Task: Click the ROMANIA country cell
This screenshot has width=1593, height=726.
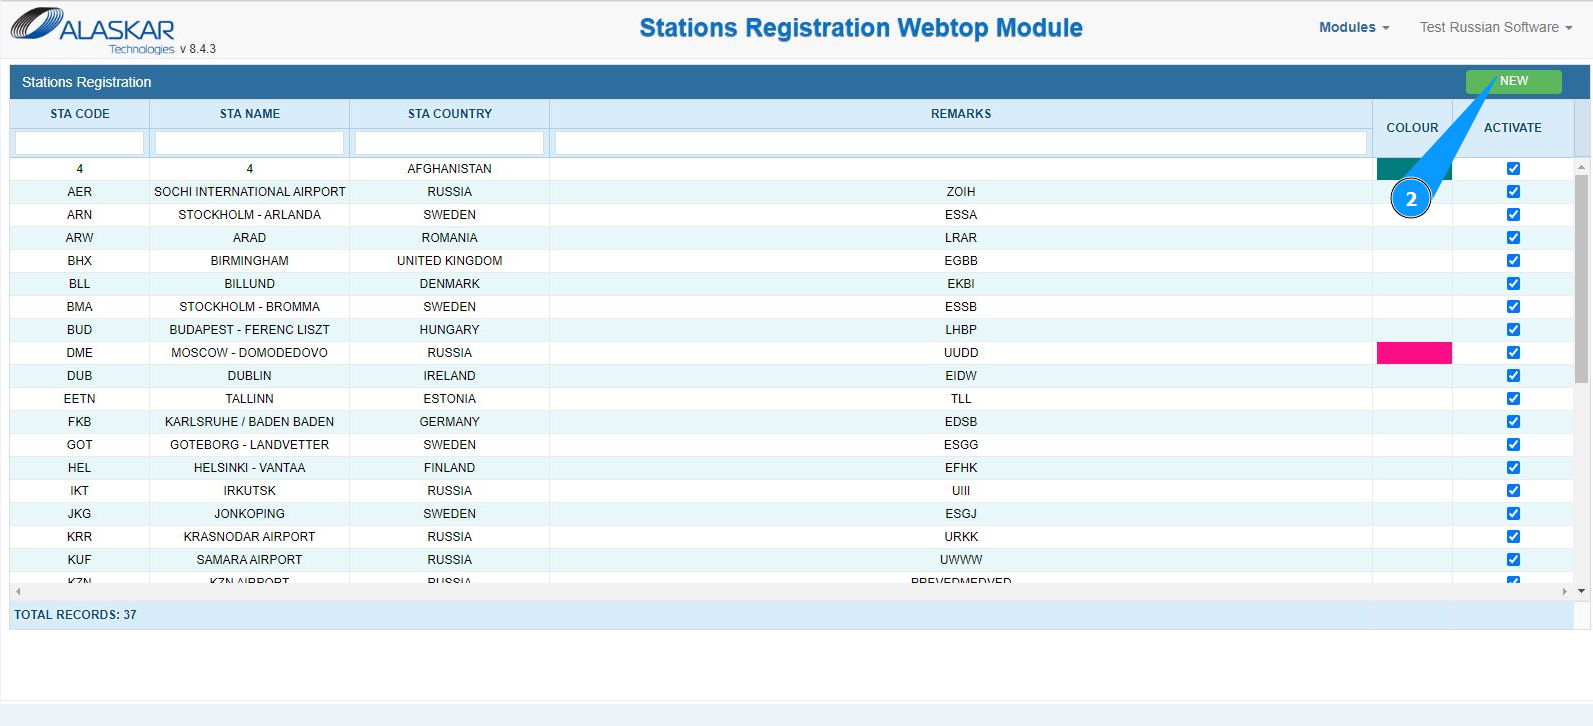Action: (x=450, y=238)
